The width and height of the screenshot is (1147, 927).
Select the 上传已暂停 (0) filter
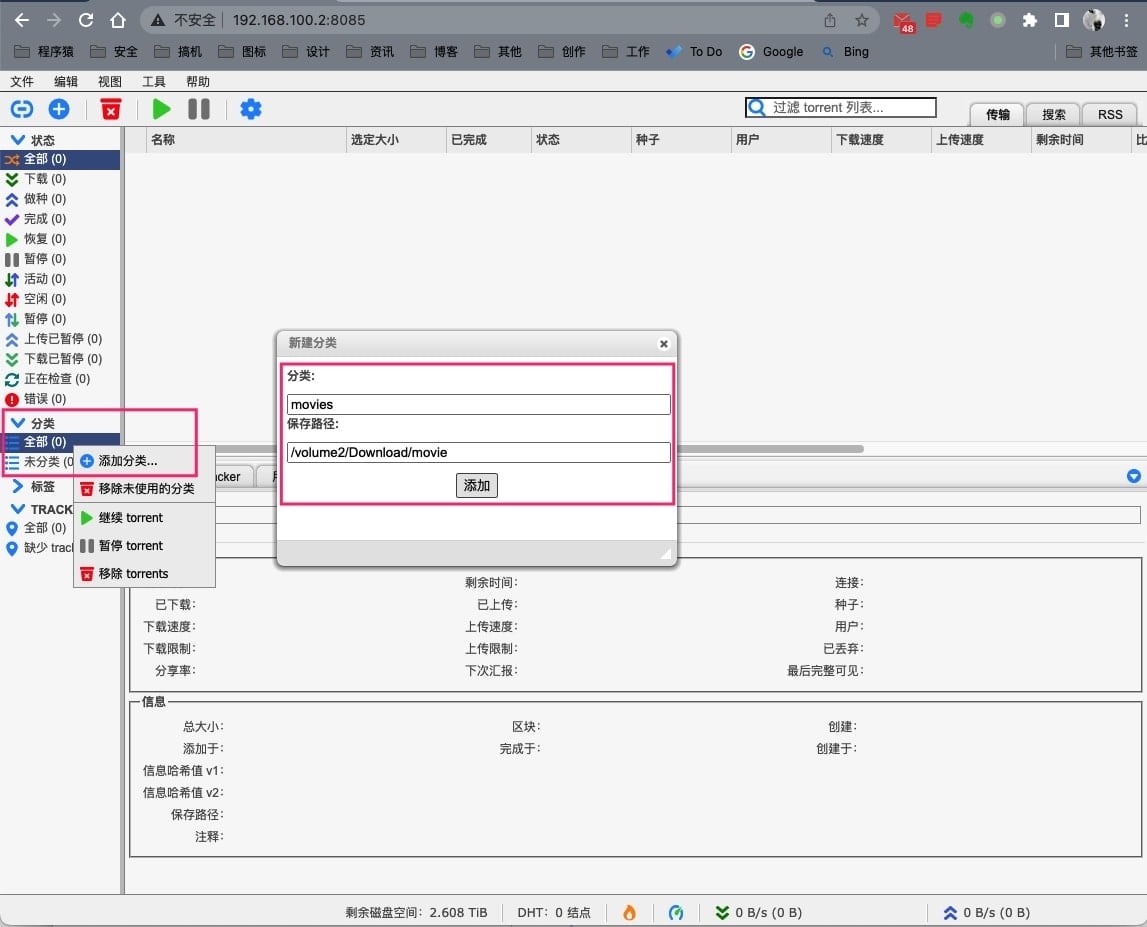tap(62, 339)
